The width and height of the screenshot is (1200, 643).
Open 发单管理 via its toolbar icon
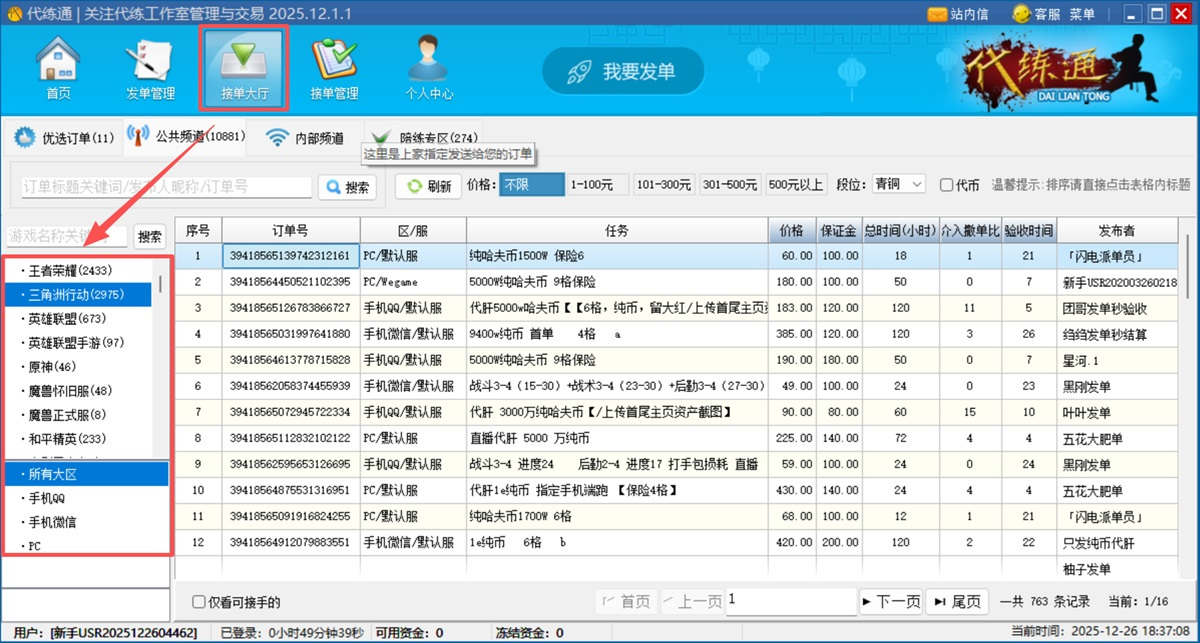pos(150,64)
